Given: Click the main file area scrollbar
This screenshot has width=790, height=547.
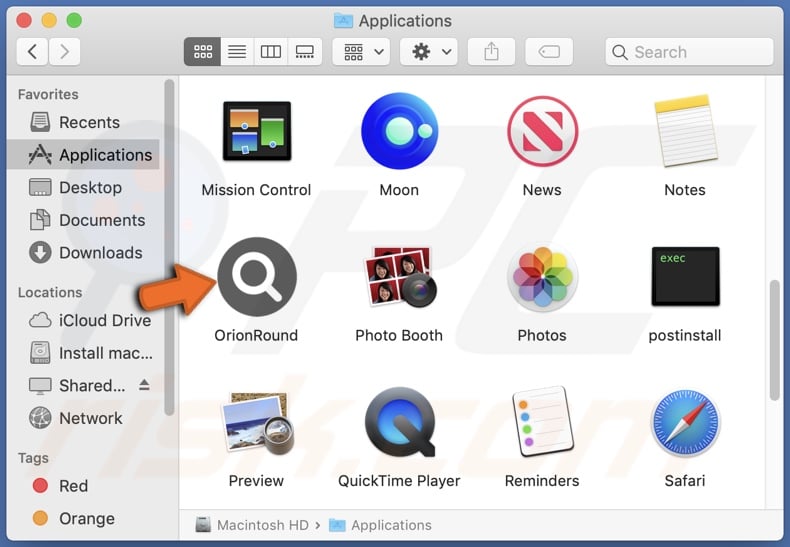Looking at the screenshot, I should coord(774,340).
